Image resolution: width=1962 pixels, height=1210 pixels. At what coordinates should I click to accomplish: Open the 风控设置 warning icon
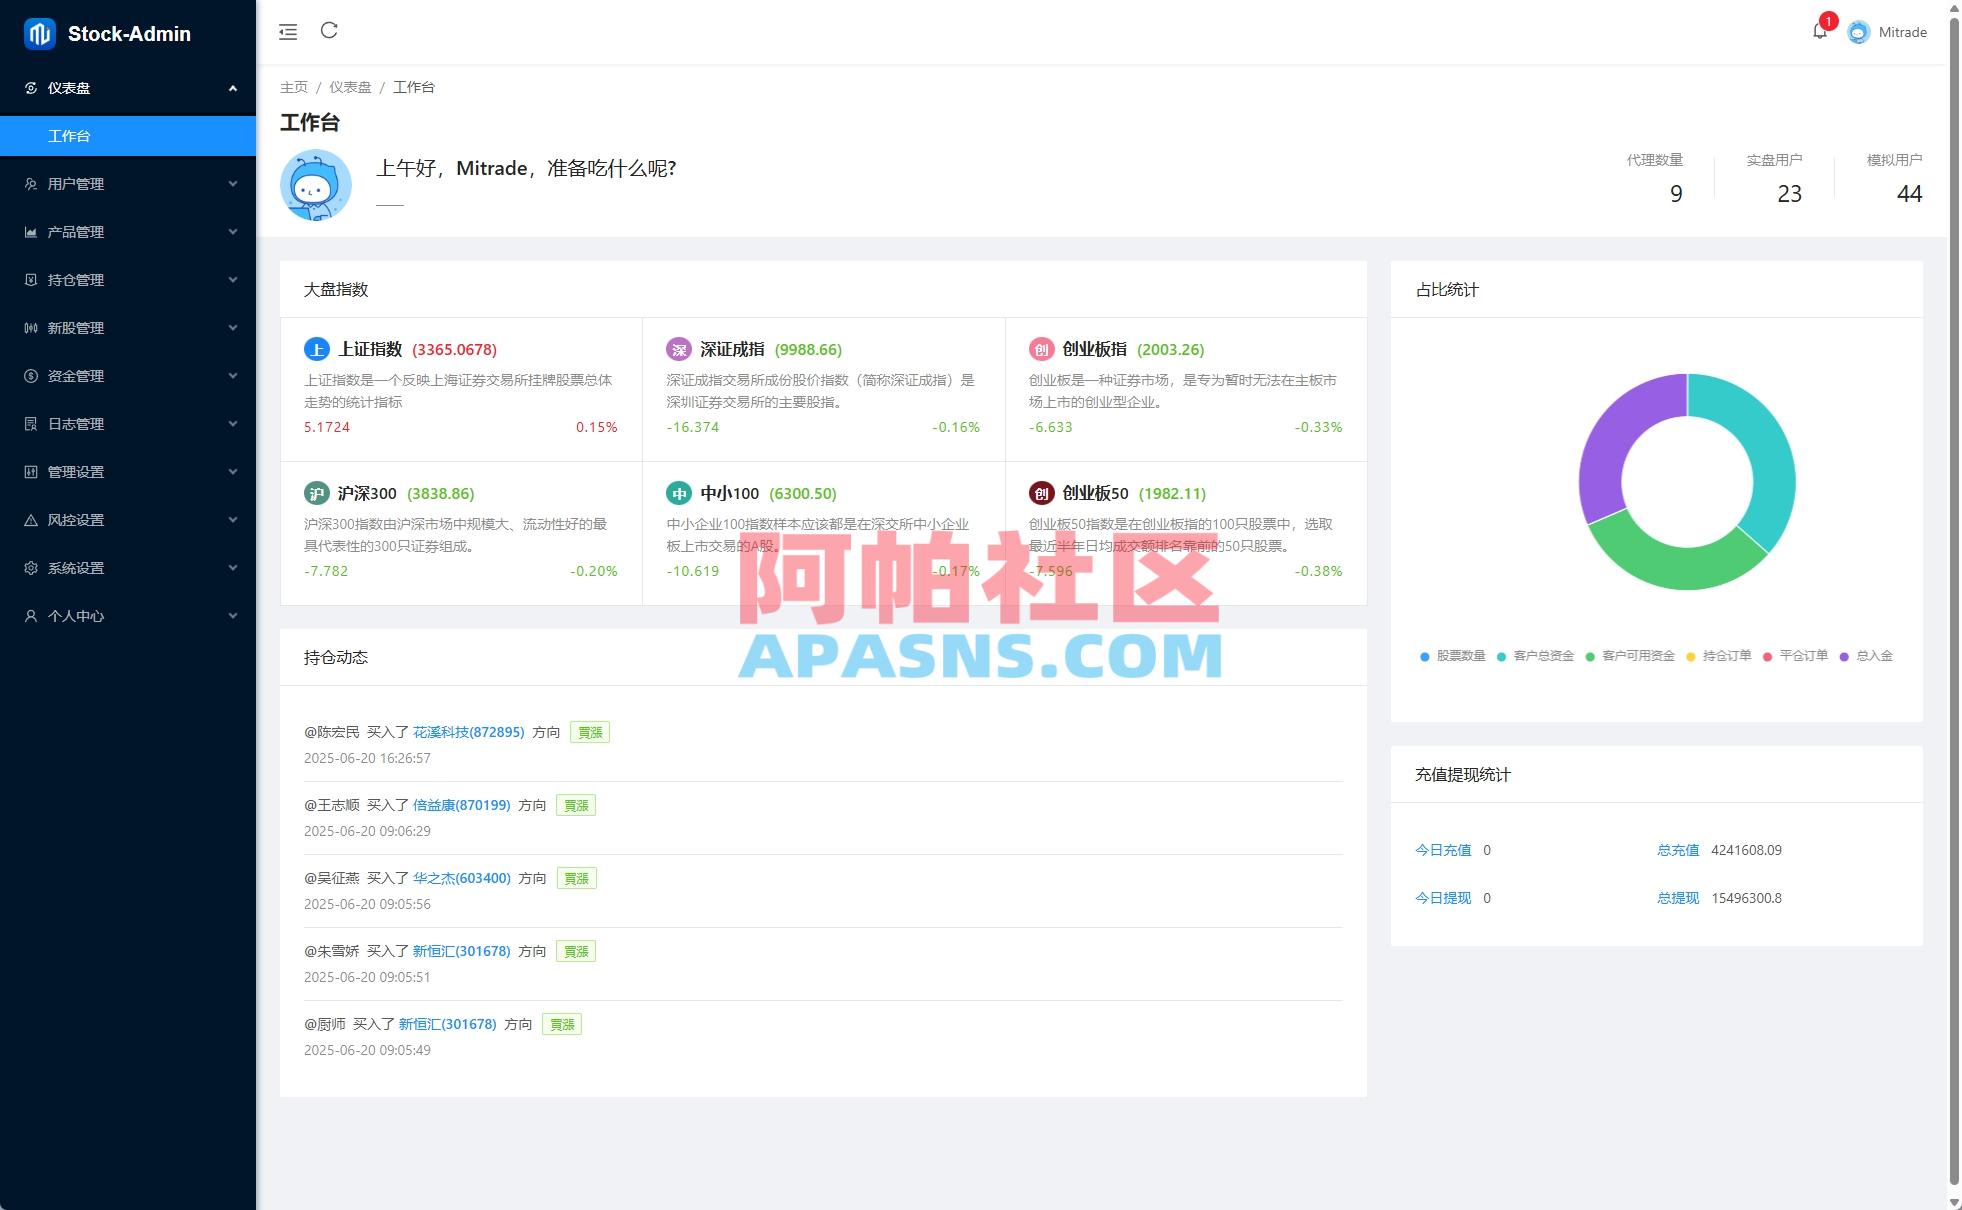coord(31,520)
